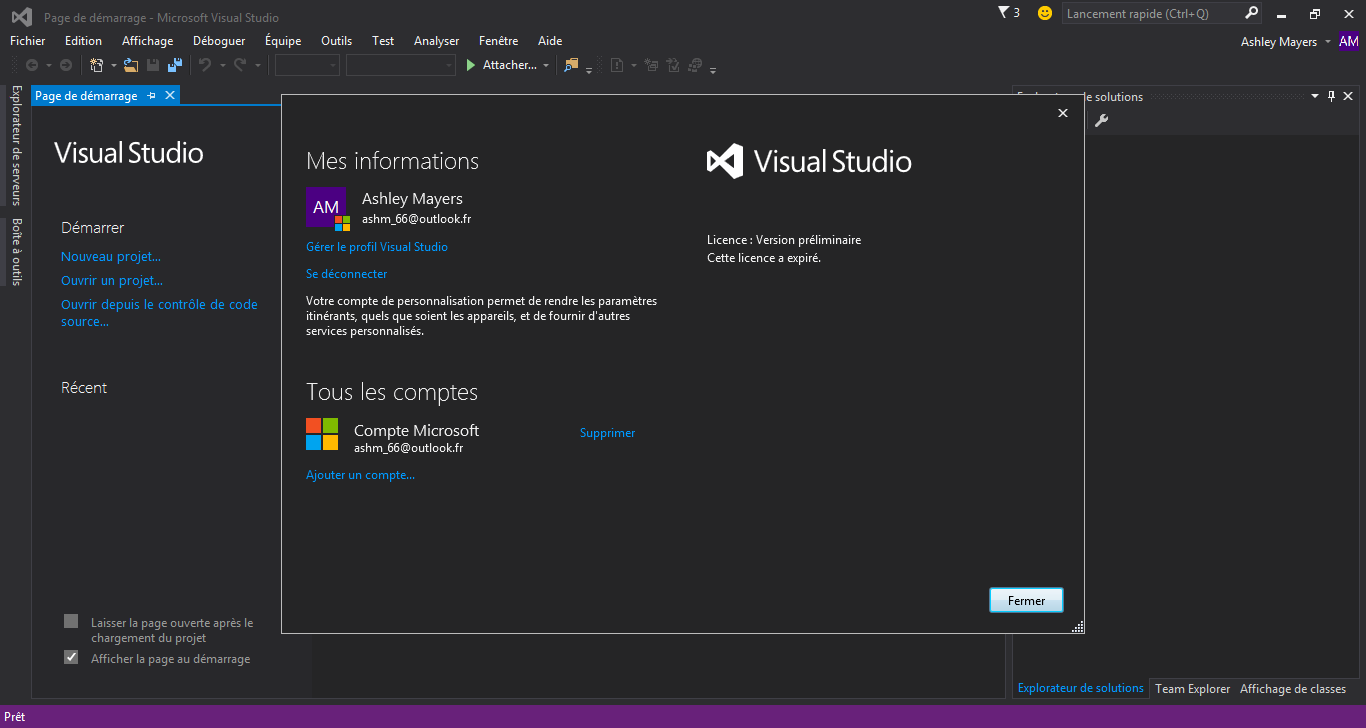This screenshot has width=1366, height=728.
Task: Click the 'Ajouter un compte...' link
Action: tap(360, 475)
